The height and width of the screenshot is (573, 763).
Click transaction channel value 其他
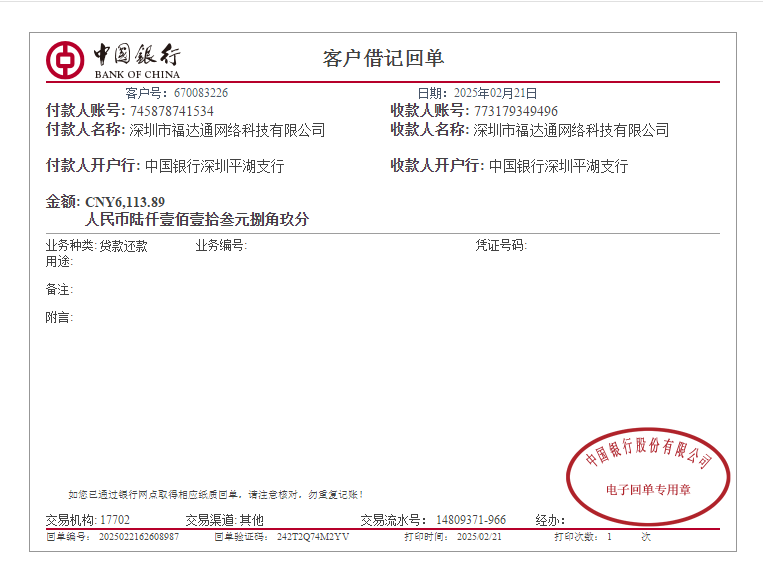tap(252, 520)
